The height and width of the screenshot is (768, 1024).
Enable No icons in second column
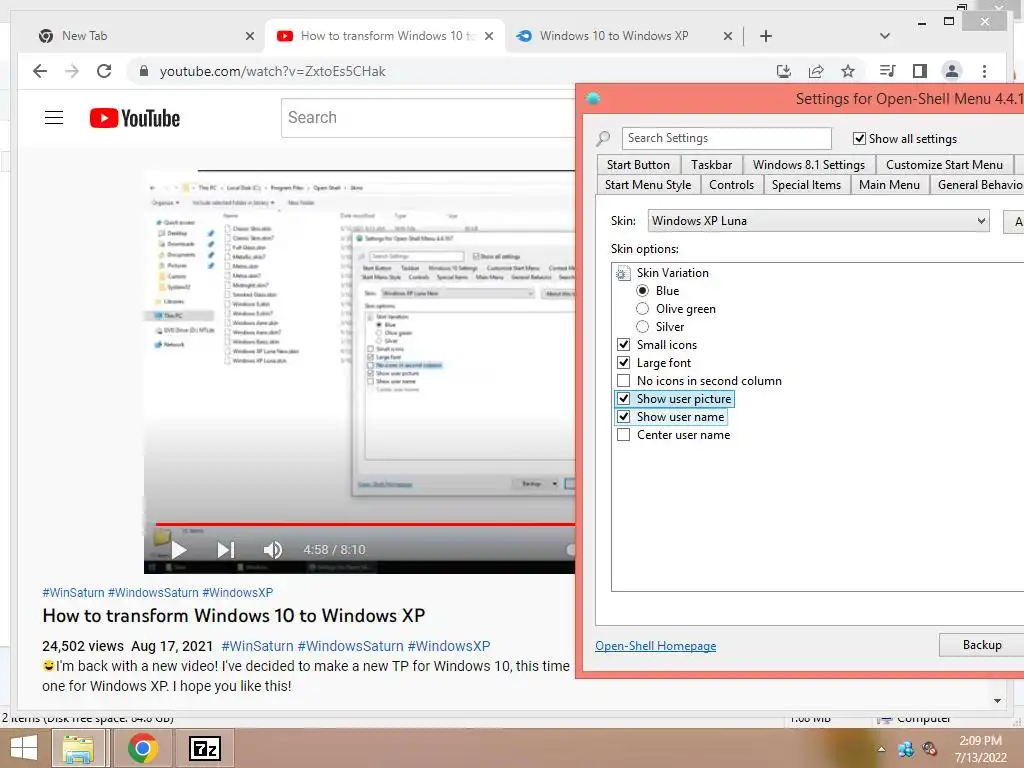point(624,381)
